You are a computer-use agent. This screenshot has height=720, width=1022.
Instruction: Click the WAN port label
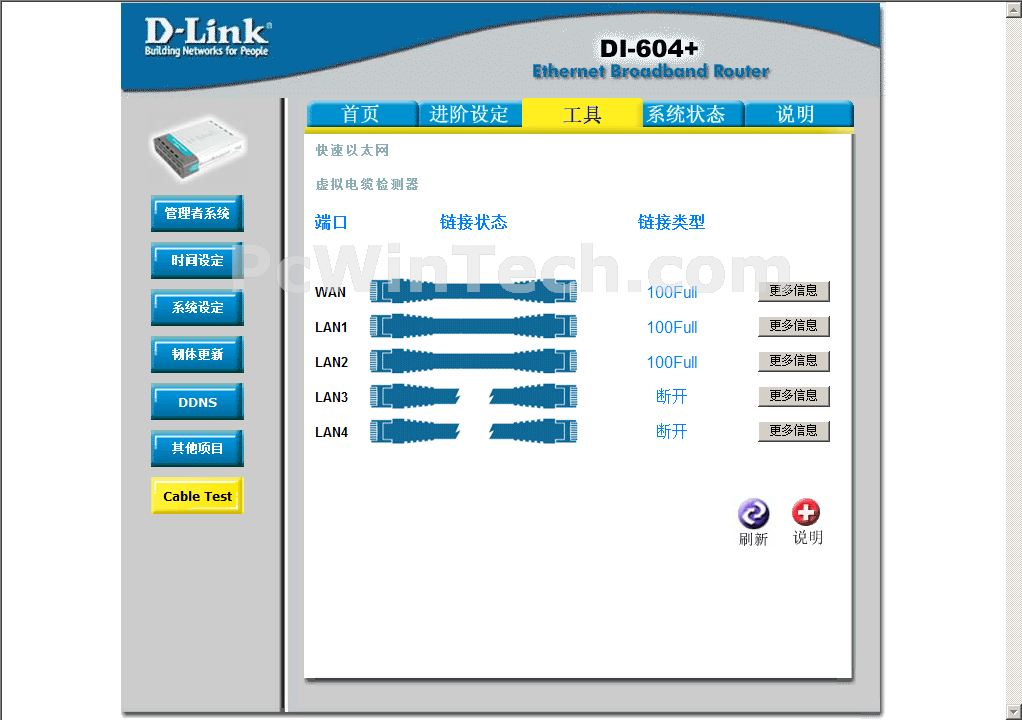330,292
